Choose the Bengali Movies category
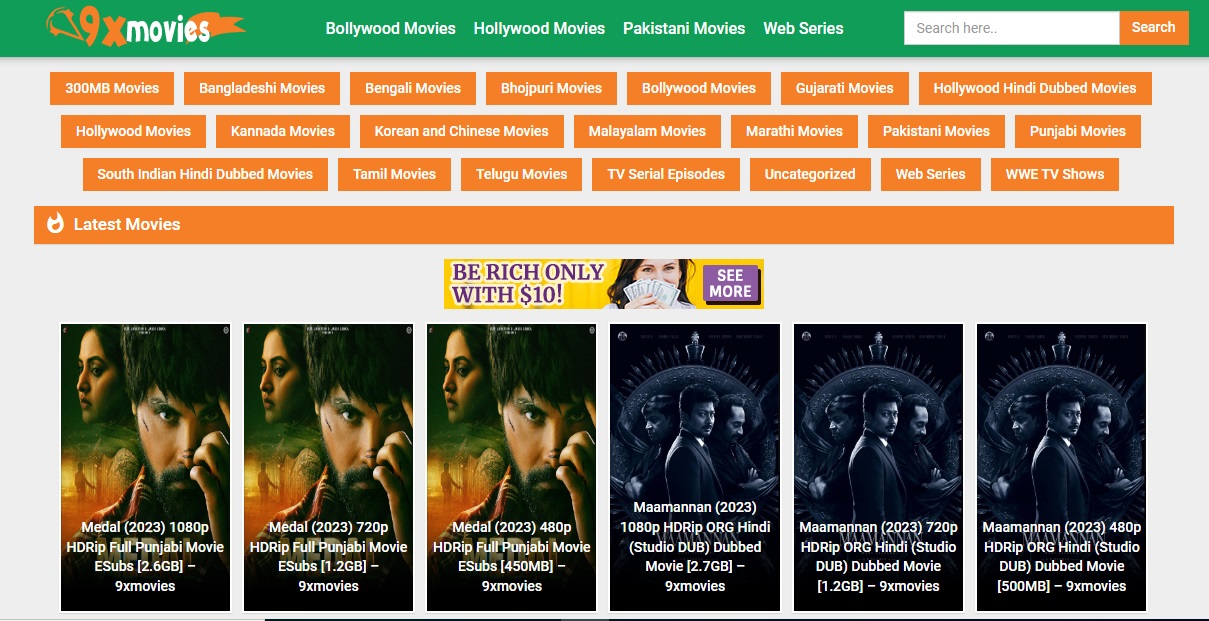Screen dimensions: 1209x621 click(413, 88)
